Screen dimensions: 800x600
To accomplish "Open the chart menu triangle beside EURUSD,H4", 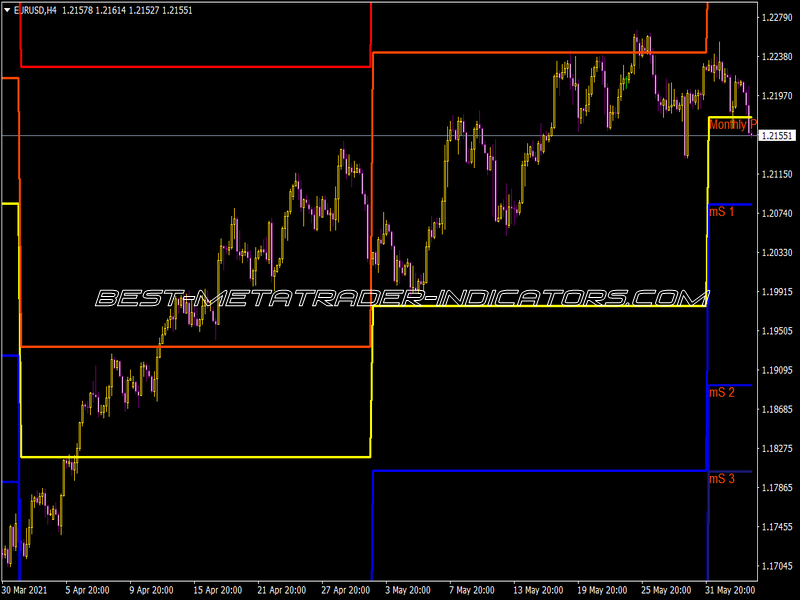I will pos(7,10).
